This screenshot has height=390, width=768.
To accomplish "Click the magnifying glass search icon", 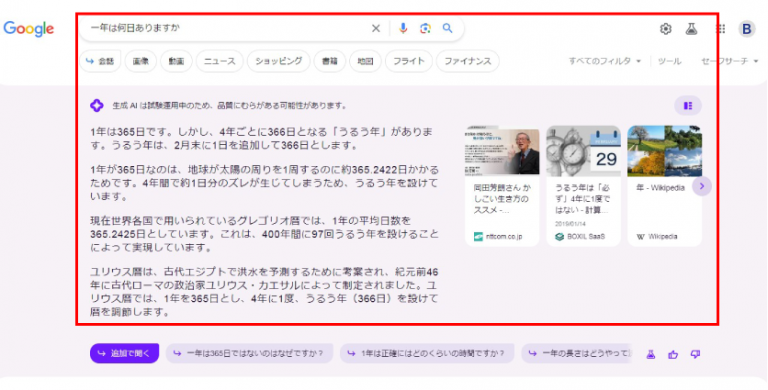I will coord(447,28).
